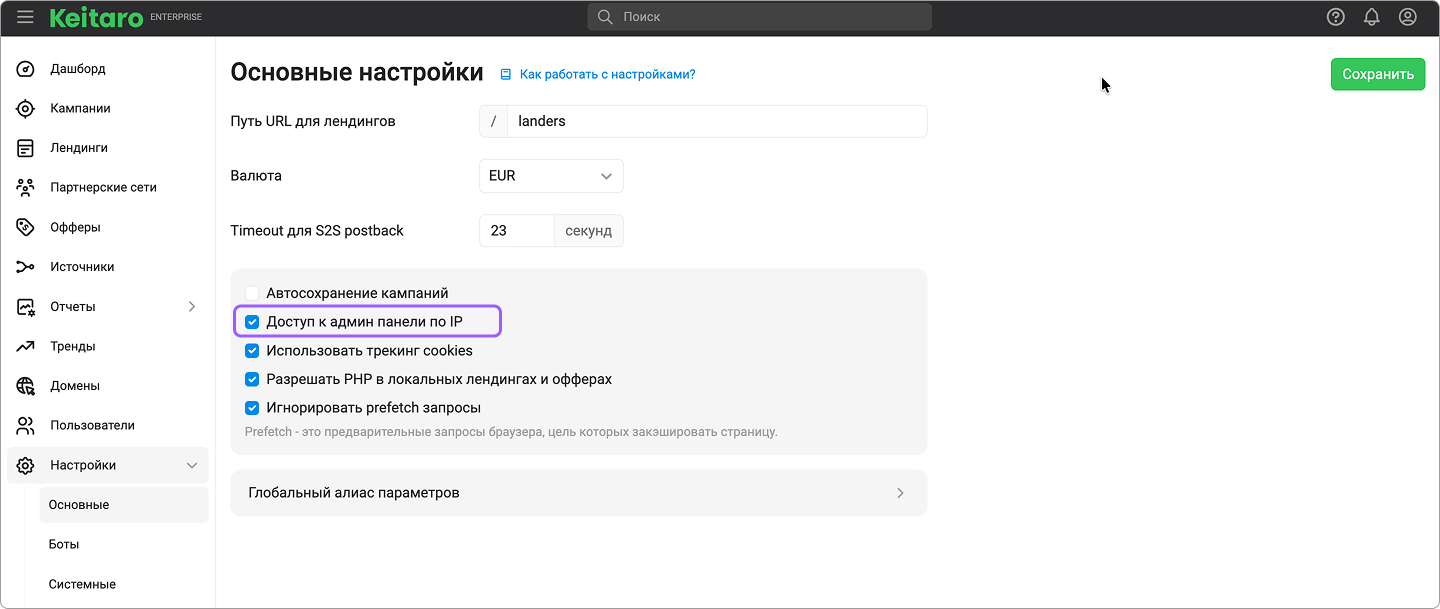This screenshot has height=609, width=1440.
Task: Open Боты settings submenu item
Action: 64,545
